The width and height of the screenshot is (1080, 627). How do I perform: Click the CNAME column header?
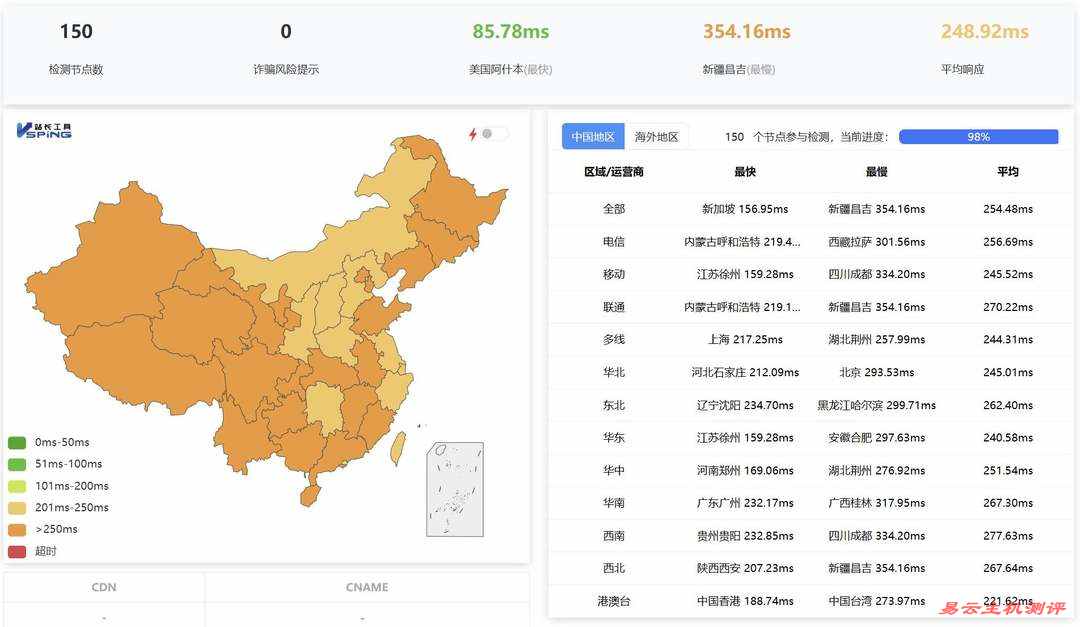click(367, 587)
